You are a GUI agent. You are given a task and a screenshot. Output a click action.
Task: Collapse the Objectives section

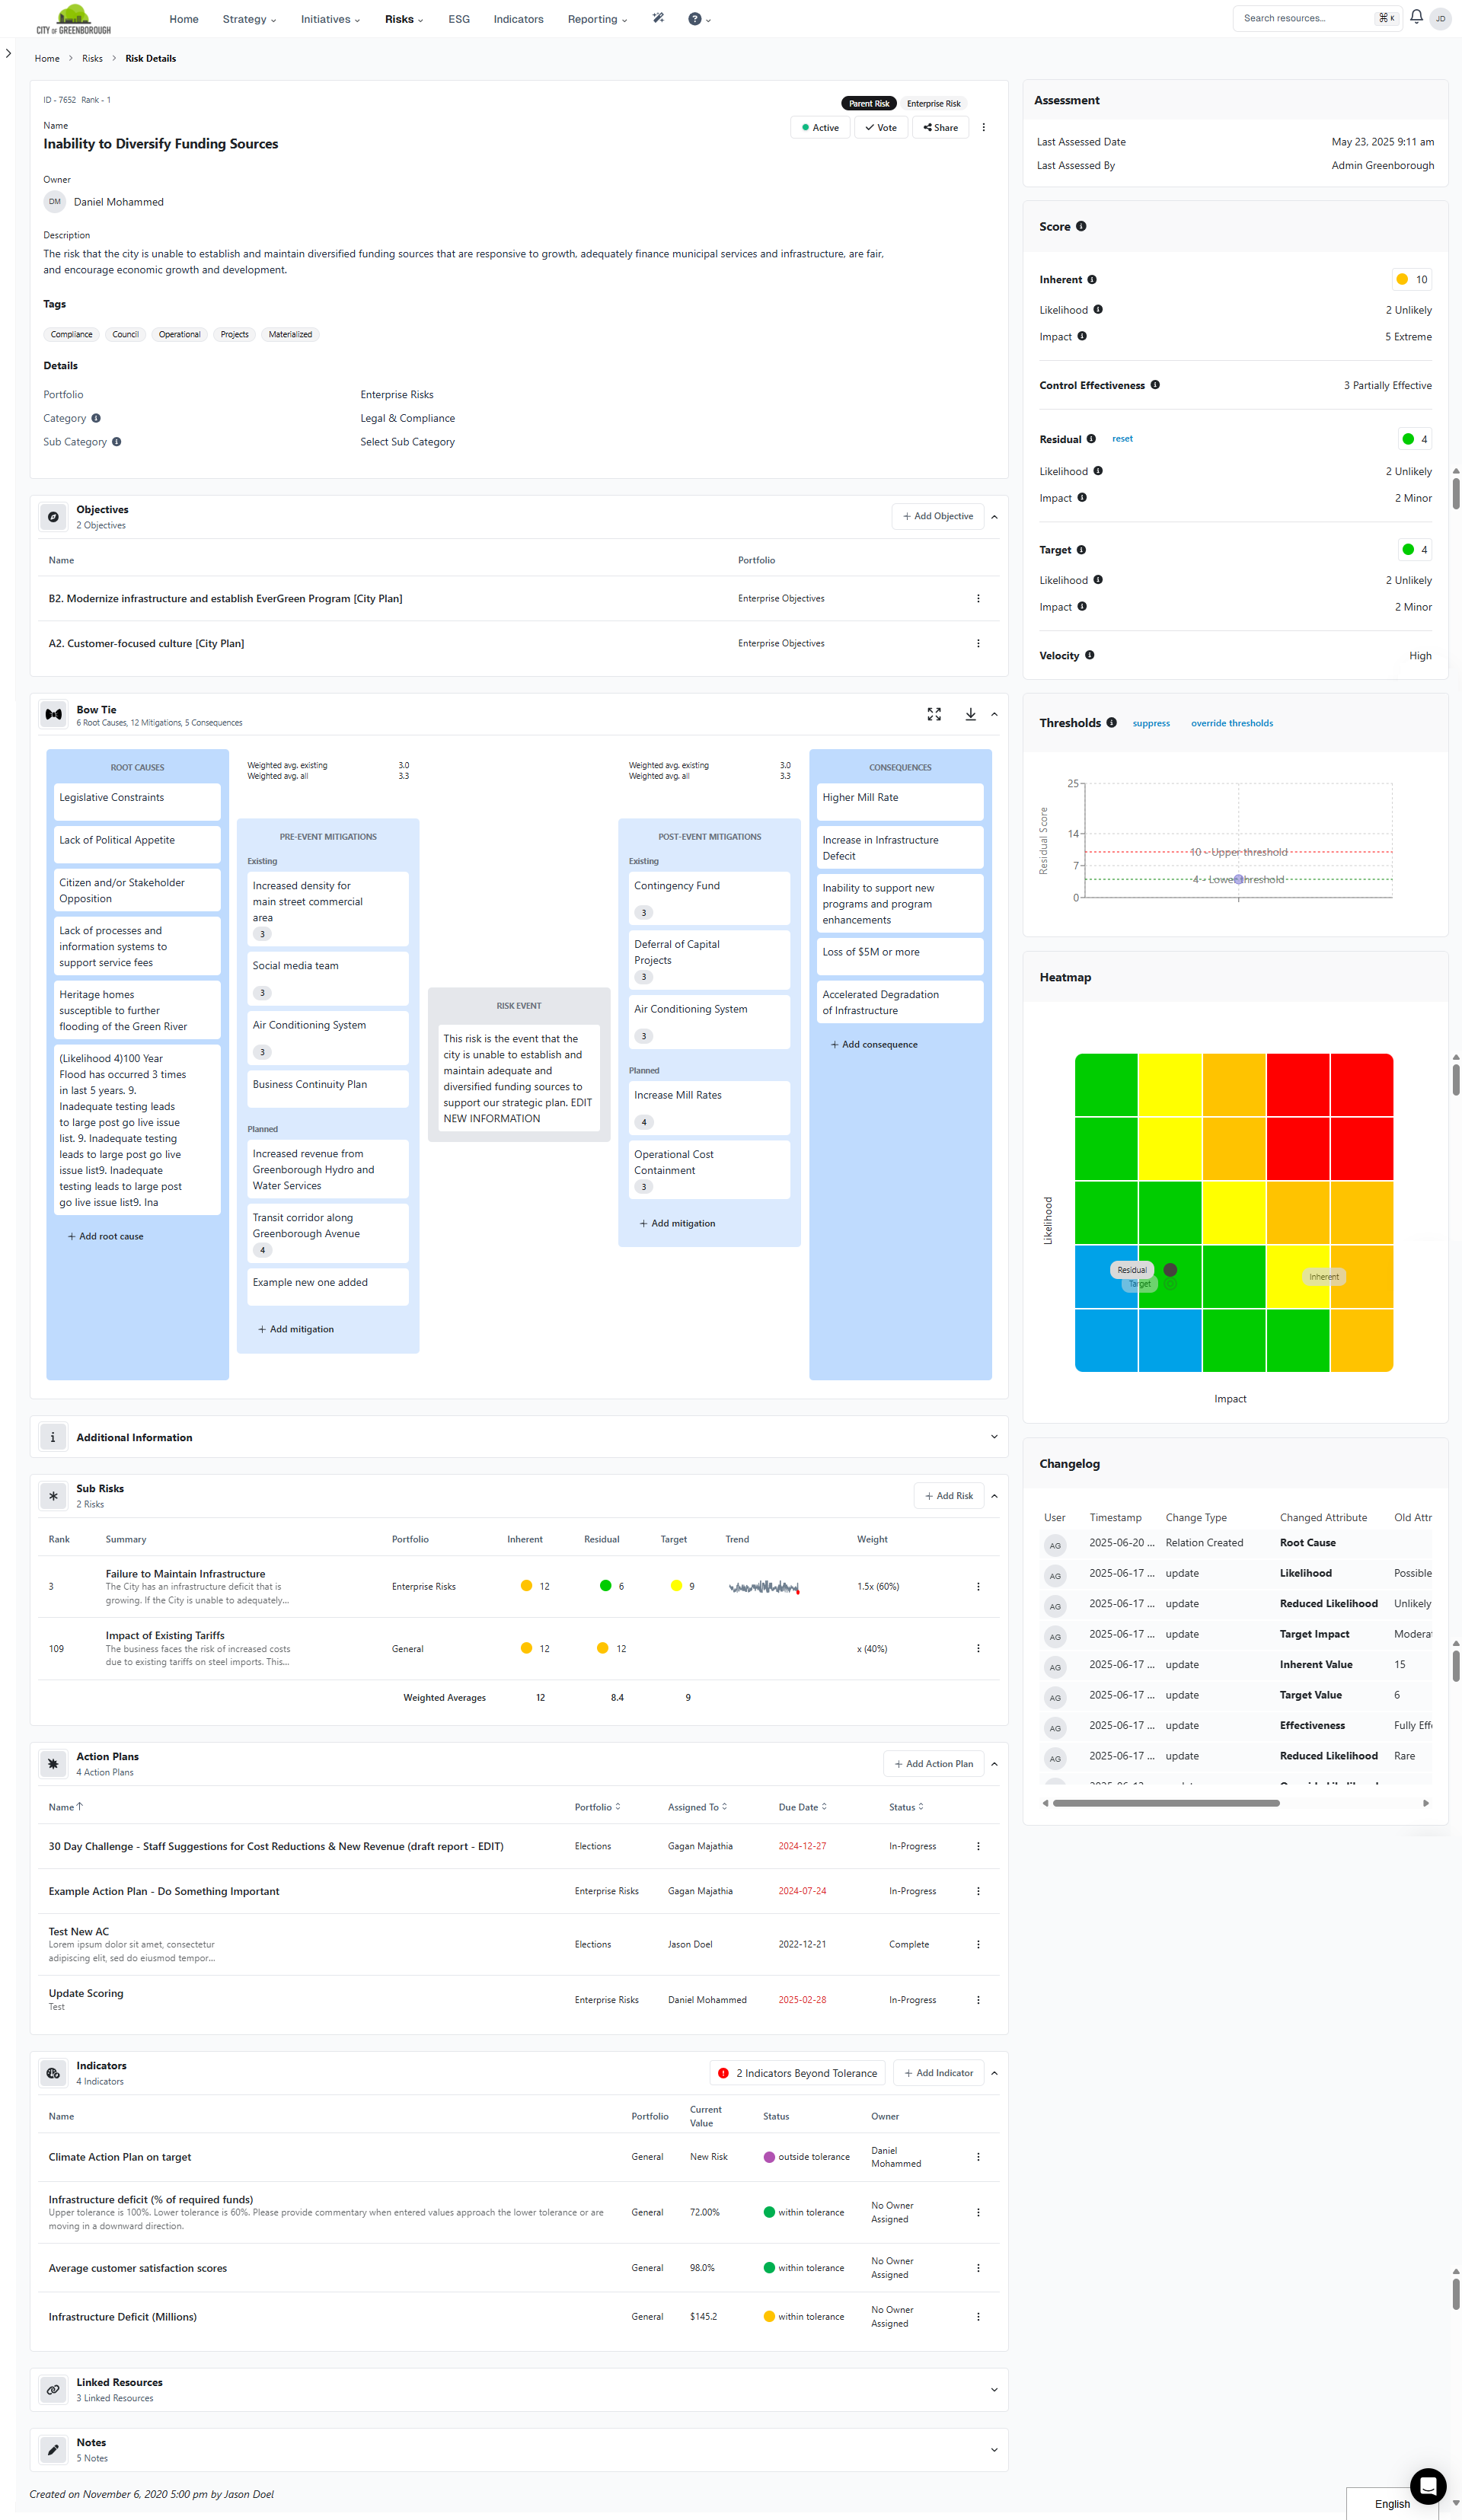[x=994, y=516]
